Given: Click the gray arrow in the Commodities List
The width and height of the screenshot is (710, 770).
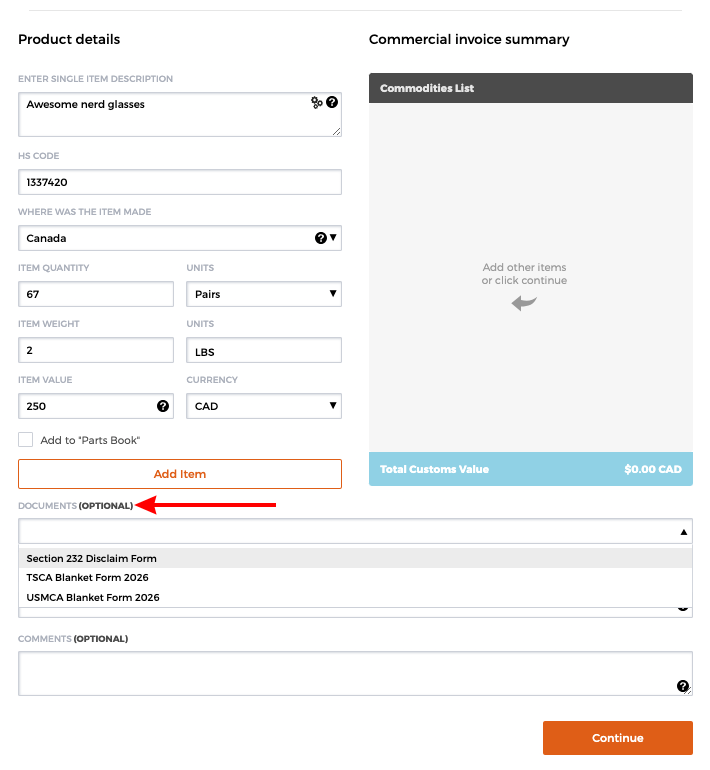Looking at the screenshot, I should point(524,303).
